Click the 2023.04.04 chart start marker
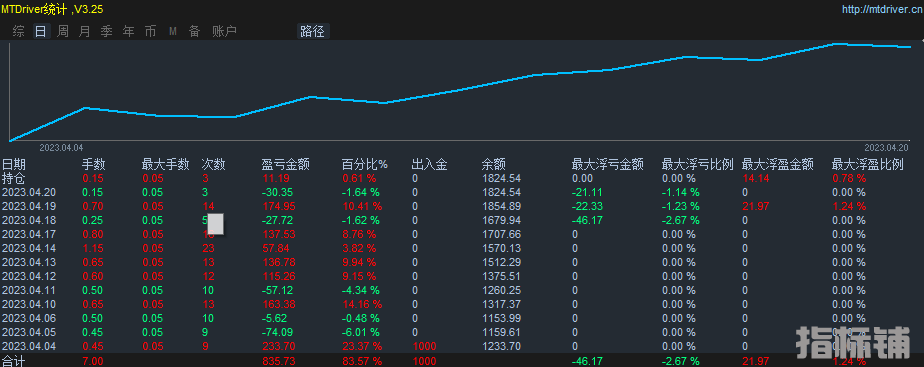The width and height of the screenshot is (924, 367). (x=61, y=147)
